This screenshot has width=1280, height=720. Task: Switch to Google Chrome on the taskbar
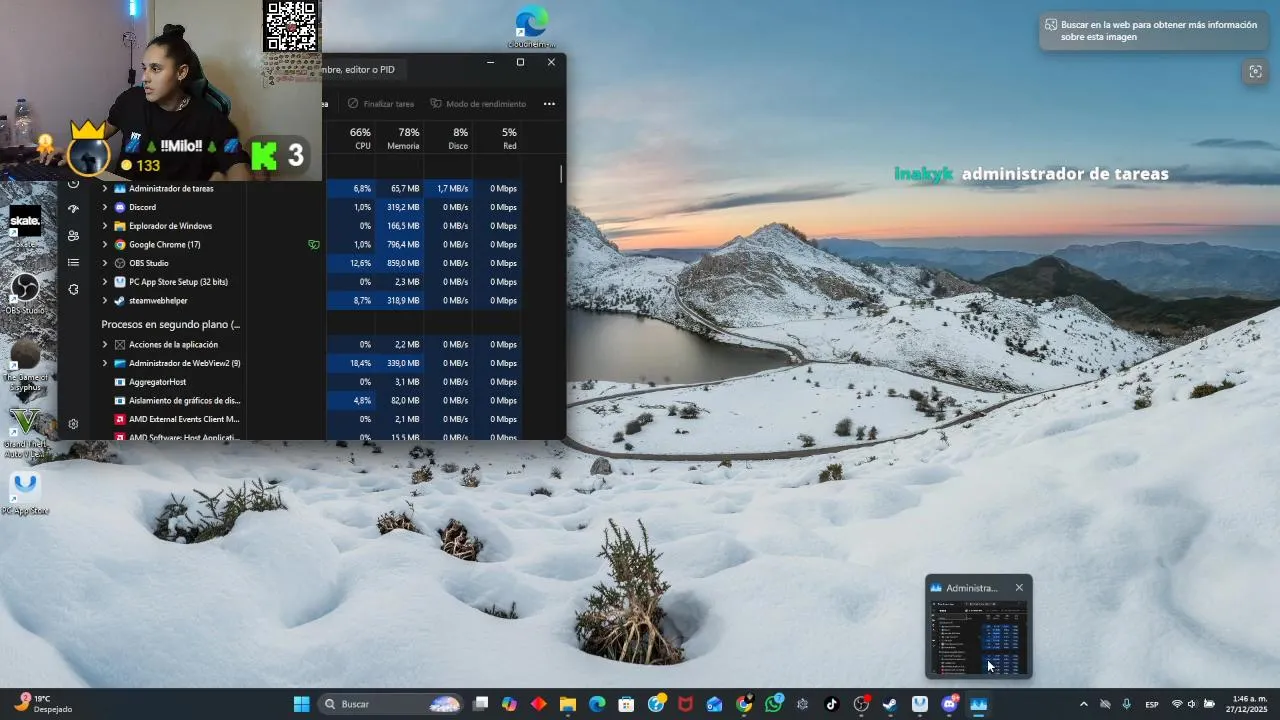pos(744,704)
